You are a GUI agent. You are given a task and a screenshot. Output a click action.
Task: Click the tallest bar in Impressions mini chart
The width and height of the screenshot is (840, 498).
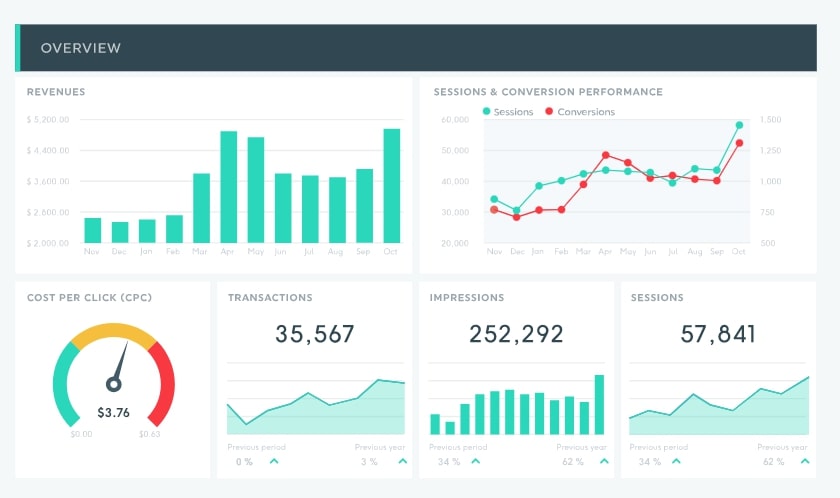pyautogui.click(x=599, y=404)
